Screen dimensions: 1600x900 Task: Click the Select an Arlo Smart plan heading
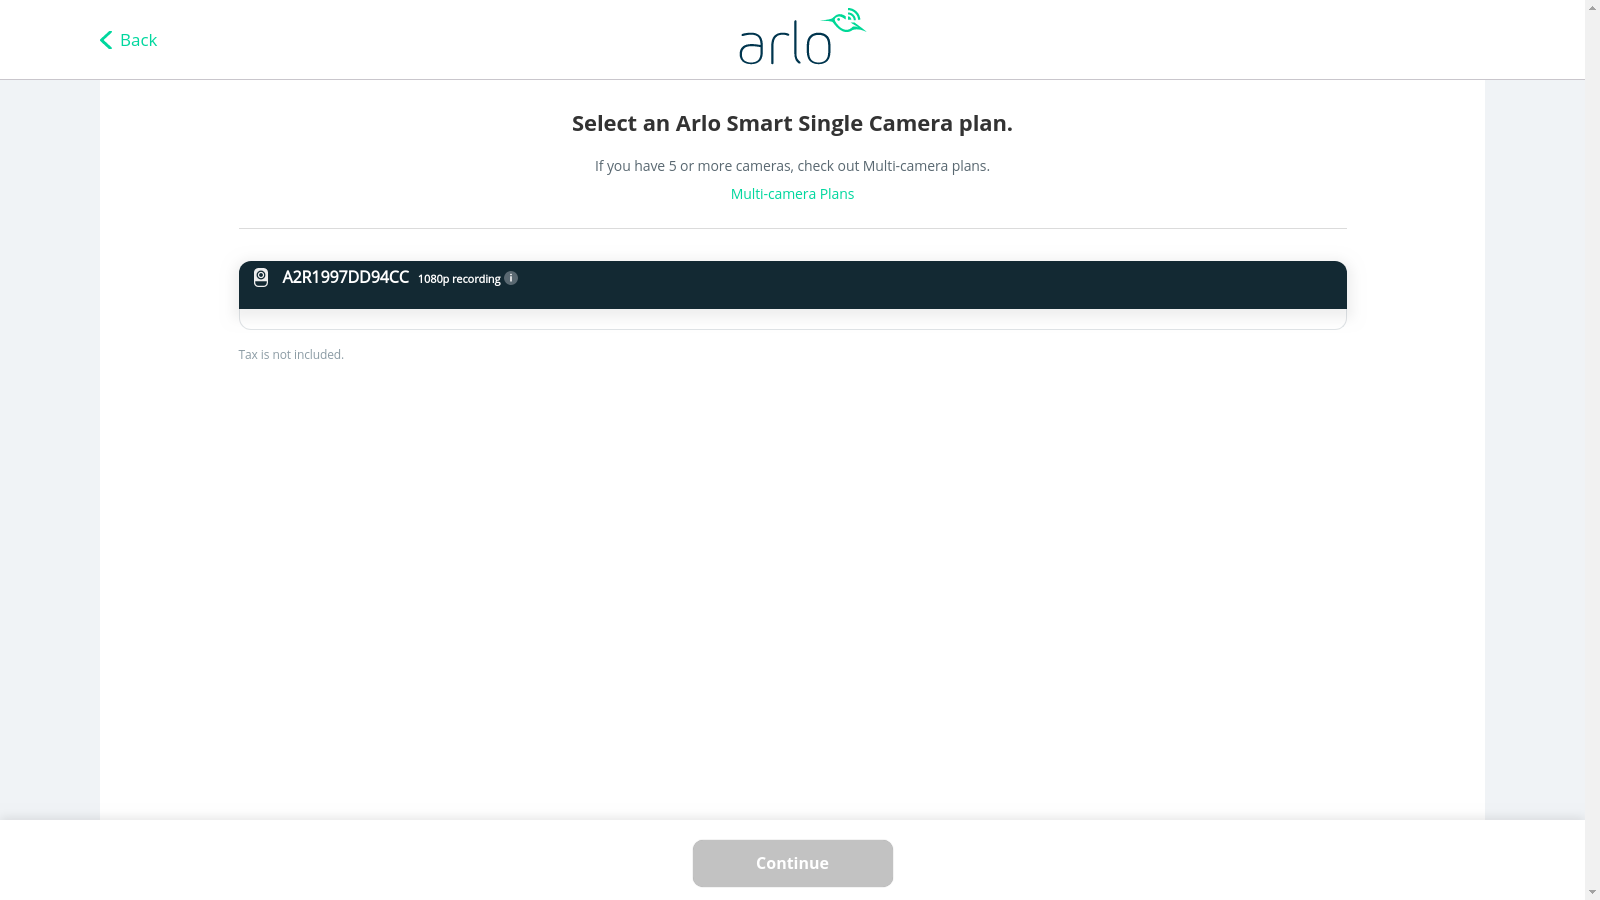(792, 123)
